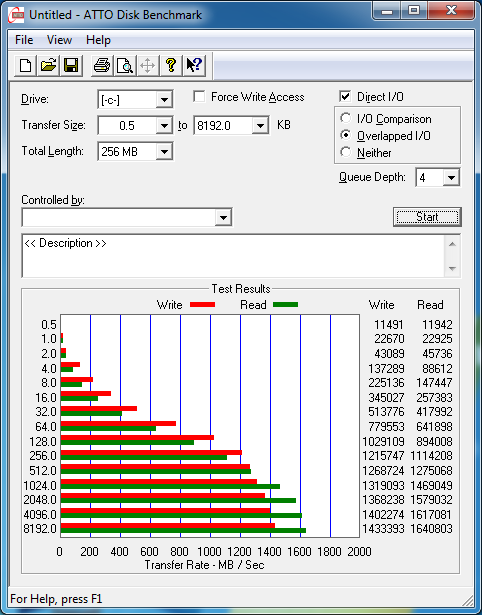Viewport: 482px width, 615px height.
Task: Expand the maximum Transfer Size dropdown (8192.0)
Action: pos(260,126)
